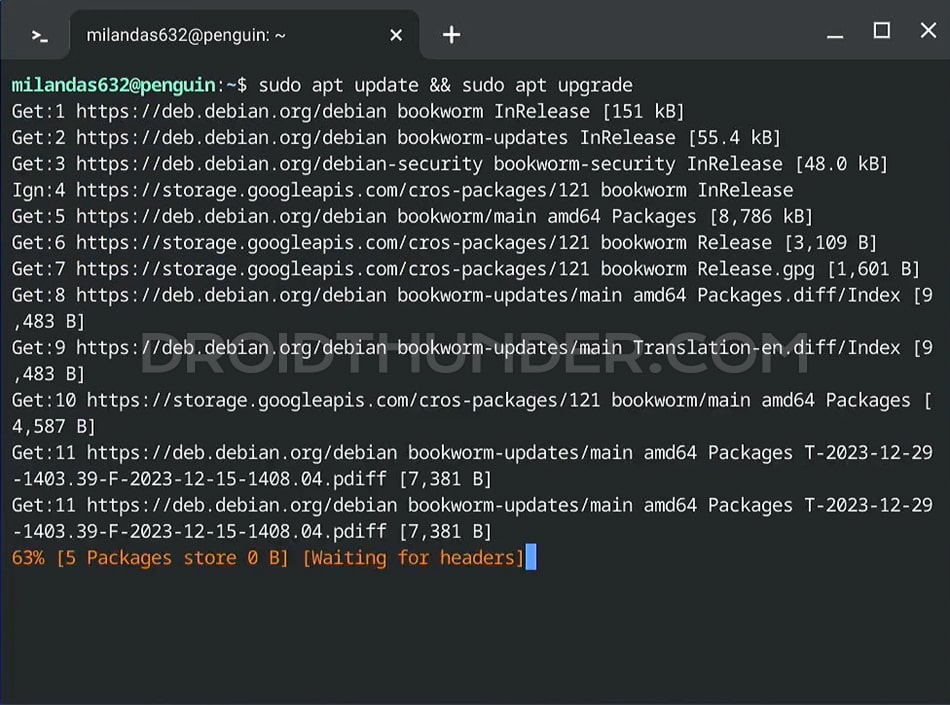Close the Terminal window

(928, 30)
